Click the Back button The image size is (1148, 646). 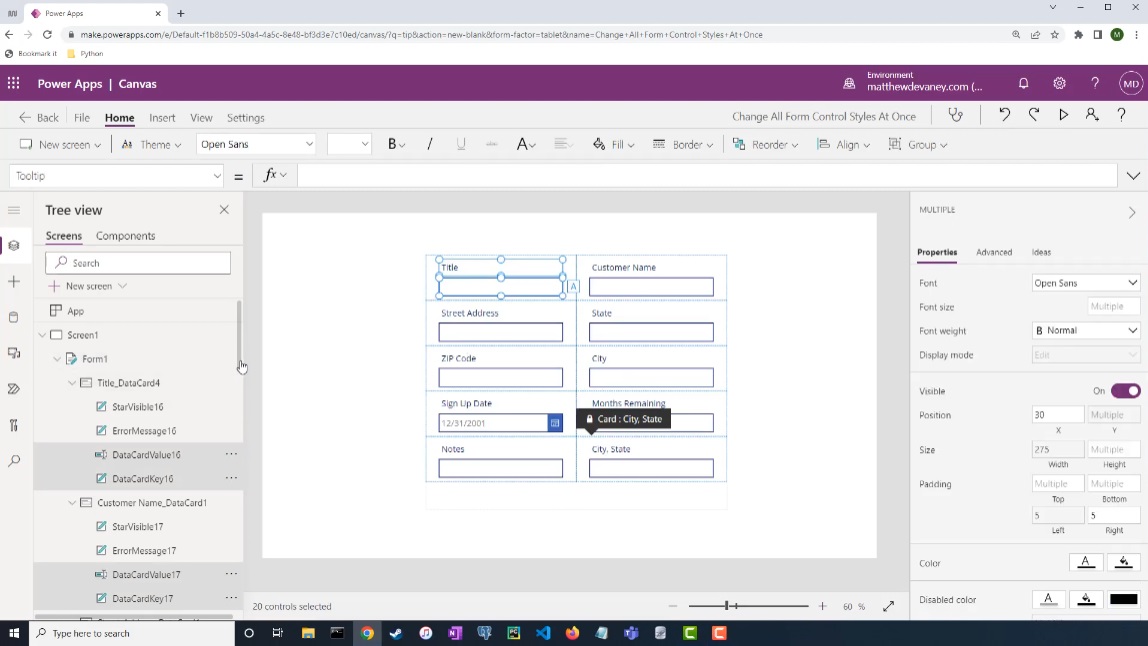point(39,118)
